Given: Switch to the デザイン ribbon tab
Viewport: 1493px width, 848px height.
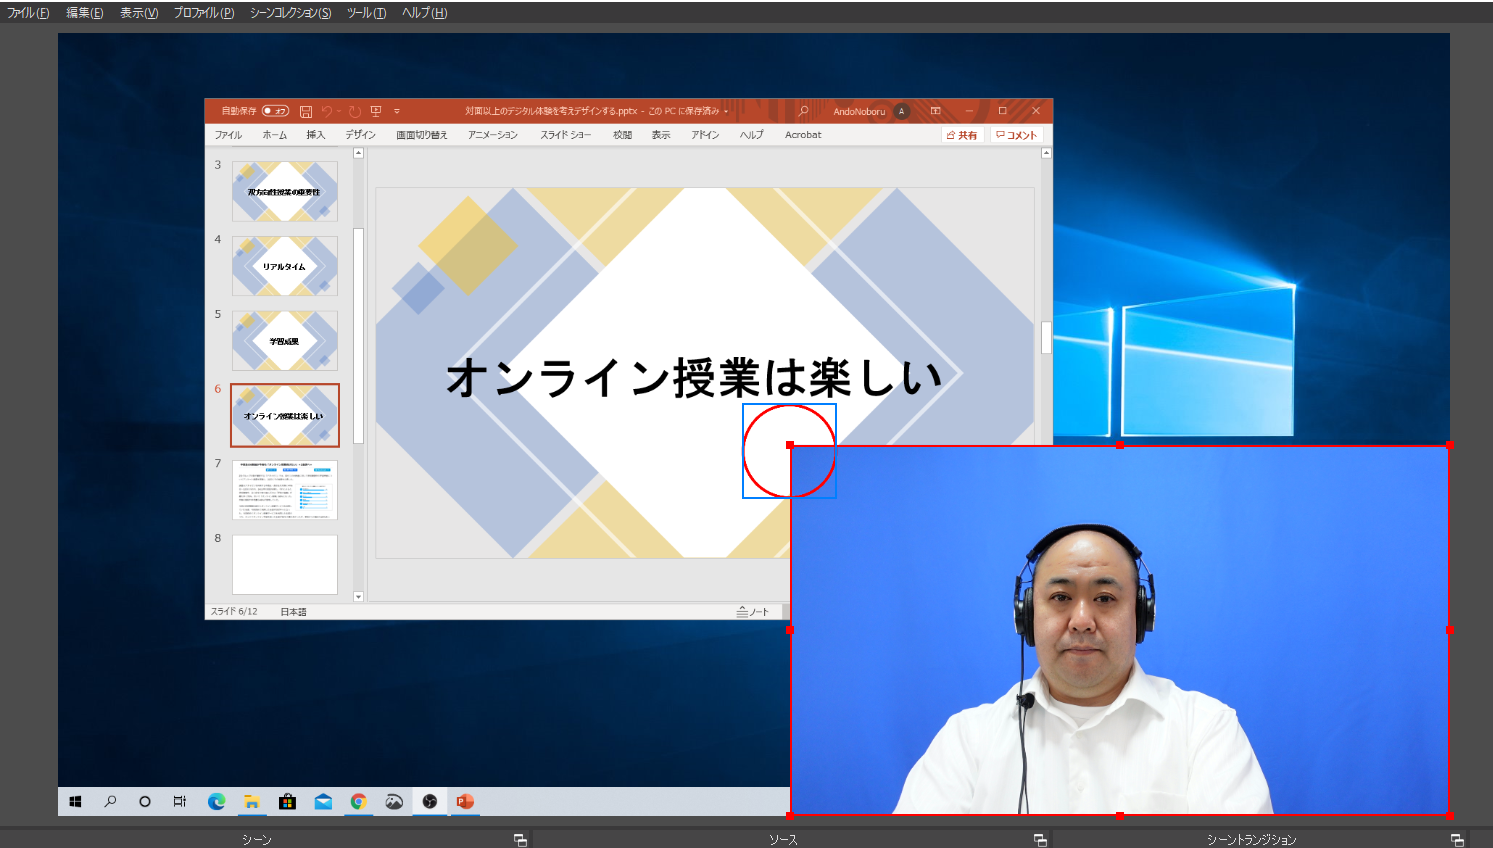Looking at the screenshot, I should click(x=361, y=135).
